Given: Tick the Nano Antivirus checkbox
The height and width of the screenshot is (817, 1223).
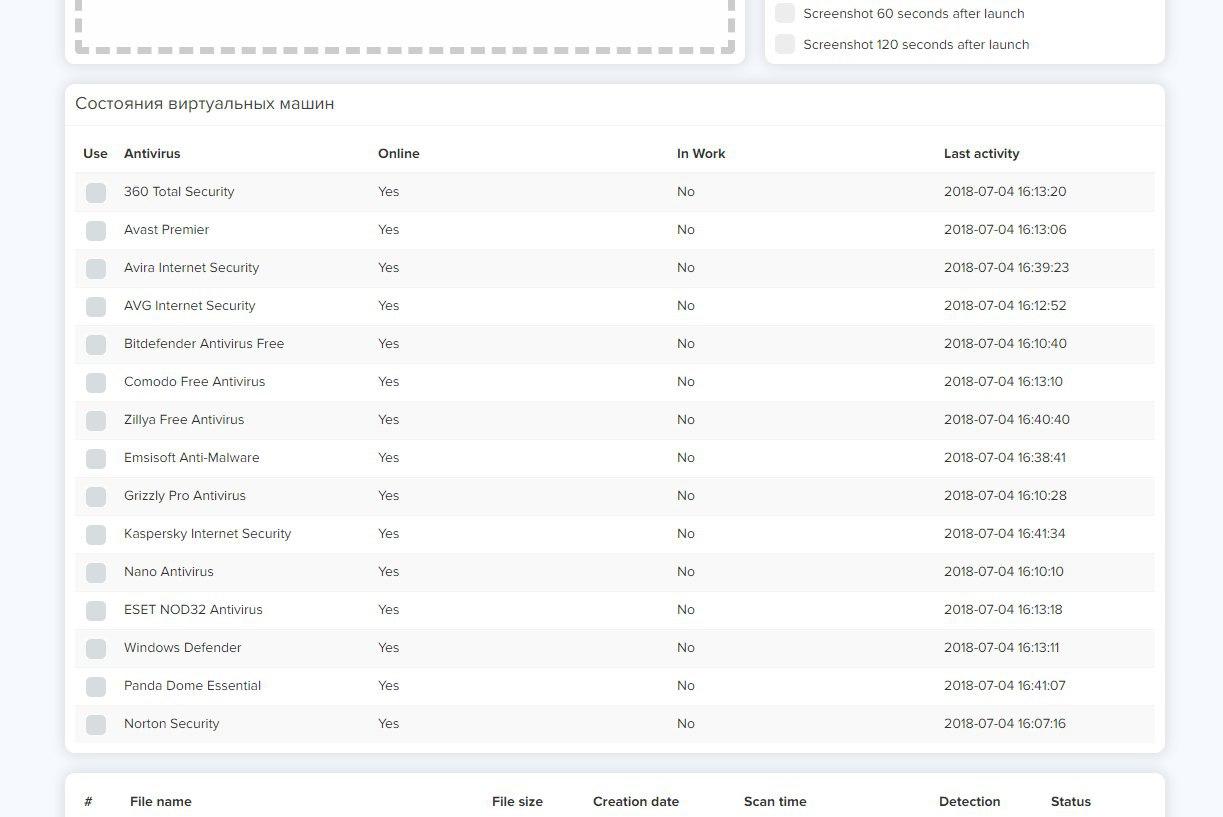Looking at the screenshot, I should click(96, 573).
